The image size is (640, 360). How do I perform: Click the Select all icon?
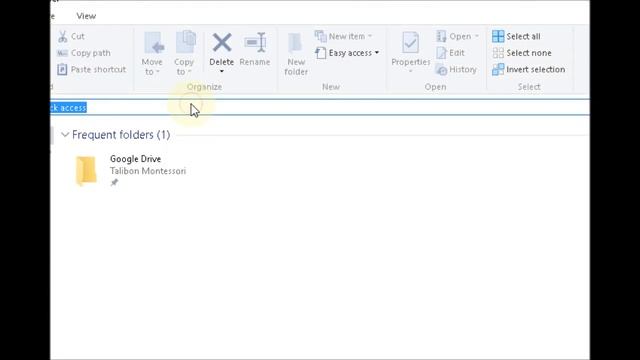[498, 36]
